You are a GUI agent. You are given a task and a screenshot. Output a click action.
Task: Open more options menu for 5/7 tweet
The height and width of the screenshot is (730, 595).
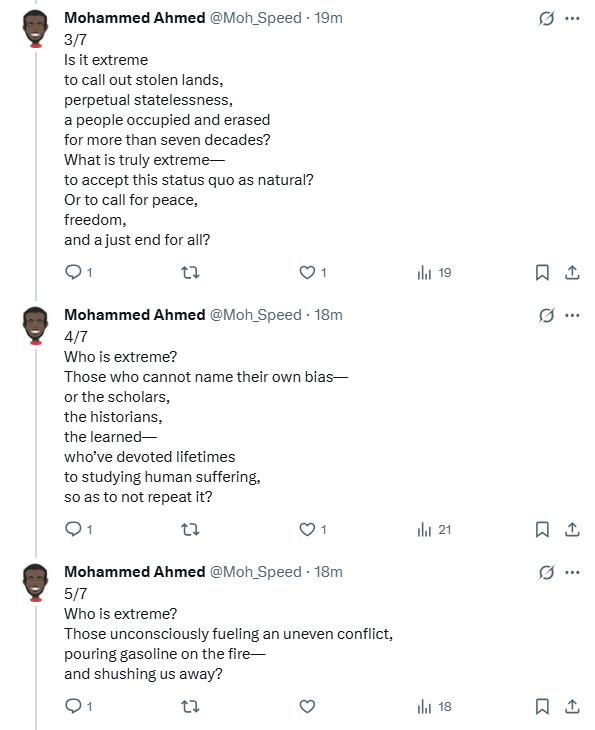(572, 573)
